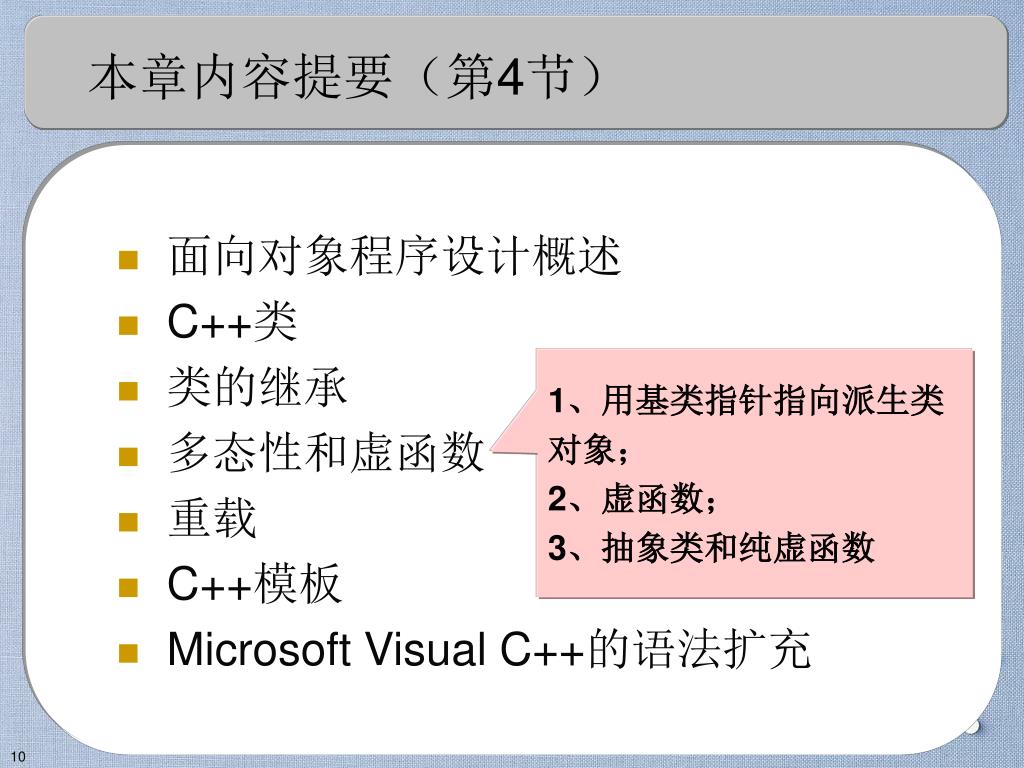1024x768 pixels.
Task: Click callout line 1、用基类指针指向派生类
Action: click(746, 401)
